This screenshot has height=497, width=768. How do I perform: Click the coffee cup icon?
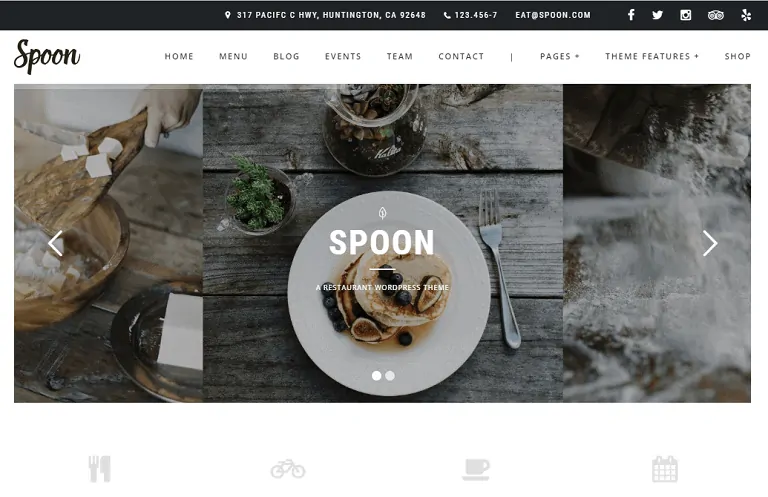tap(476, 469)
